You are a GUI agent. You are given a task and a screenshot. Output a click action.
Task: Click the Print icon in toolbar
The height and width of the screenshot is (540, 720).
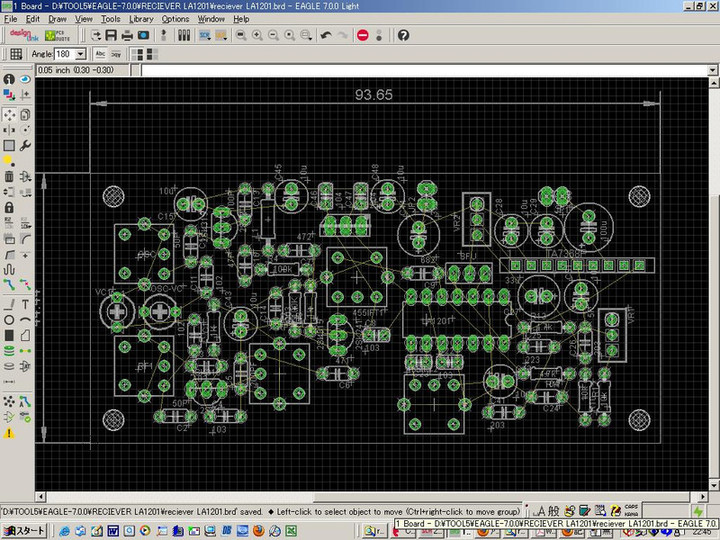tap(126, 35)
